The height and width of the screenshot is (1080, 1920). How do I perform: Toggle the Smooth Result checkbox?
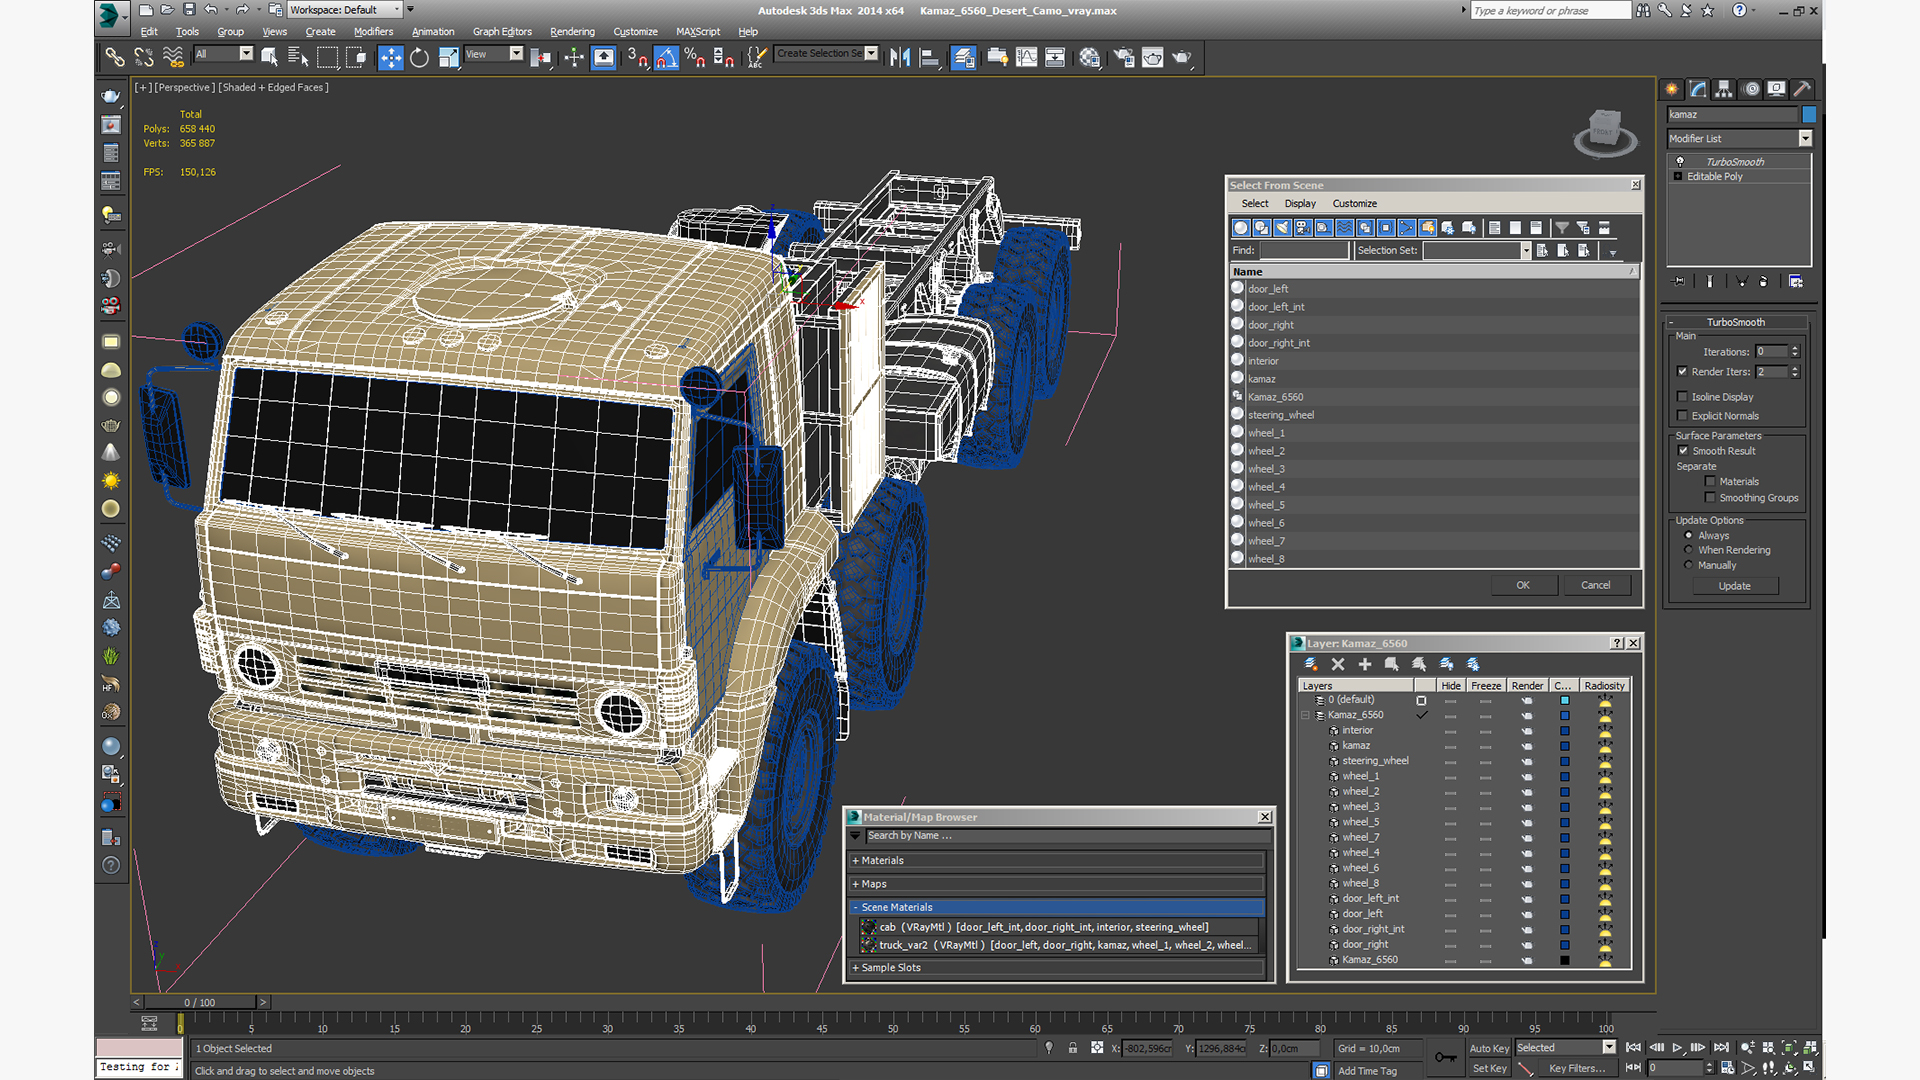tap(1683, 451)
